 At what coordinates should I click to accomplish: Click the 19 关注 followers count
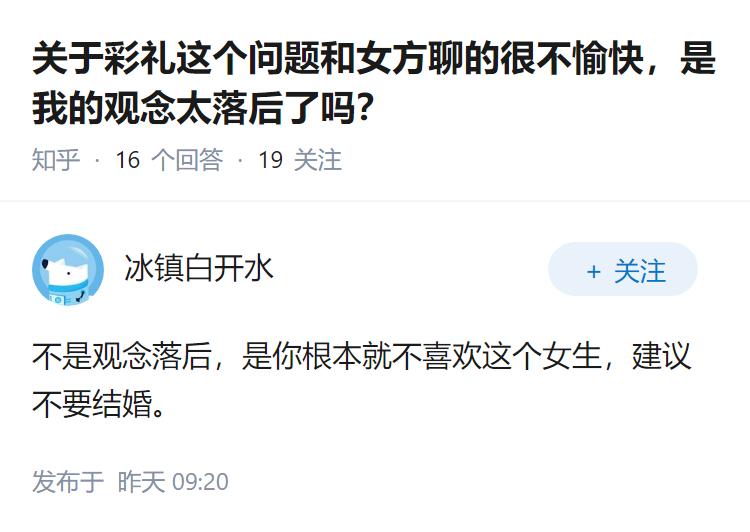point(300,160)
